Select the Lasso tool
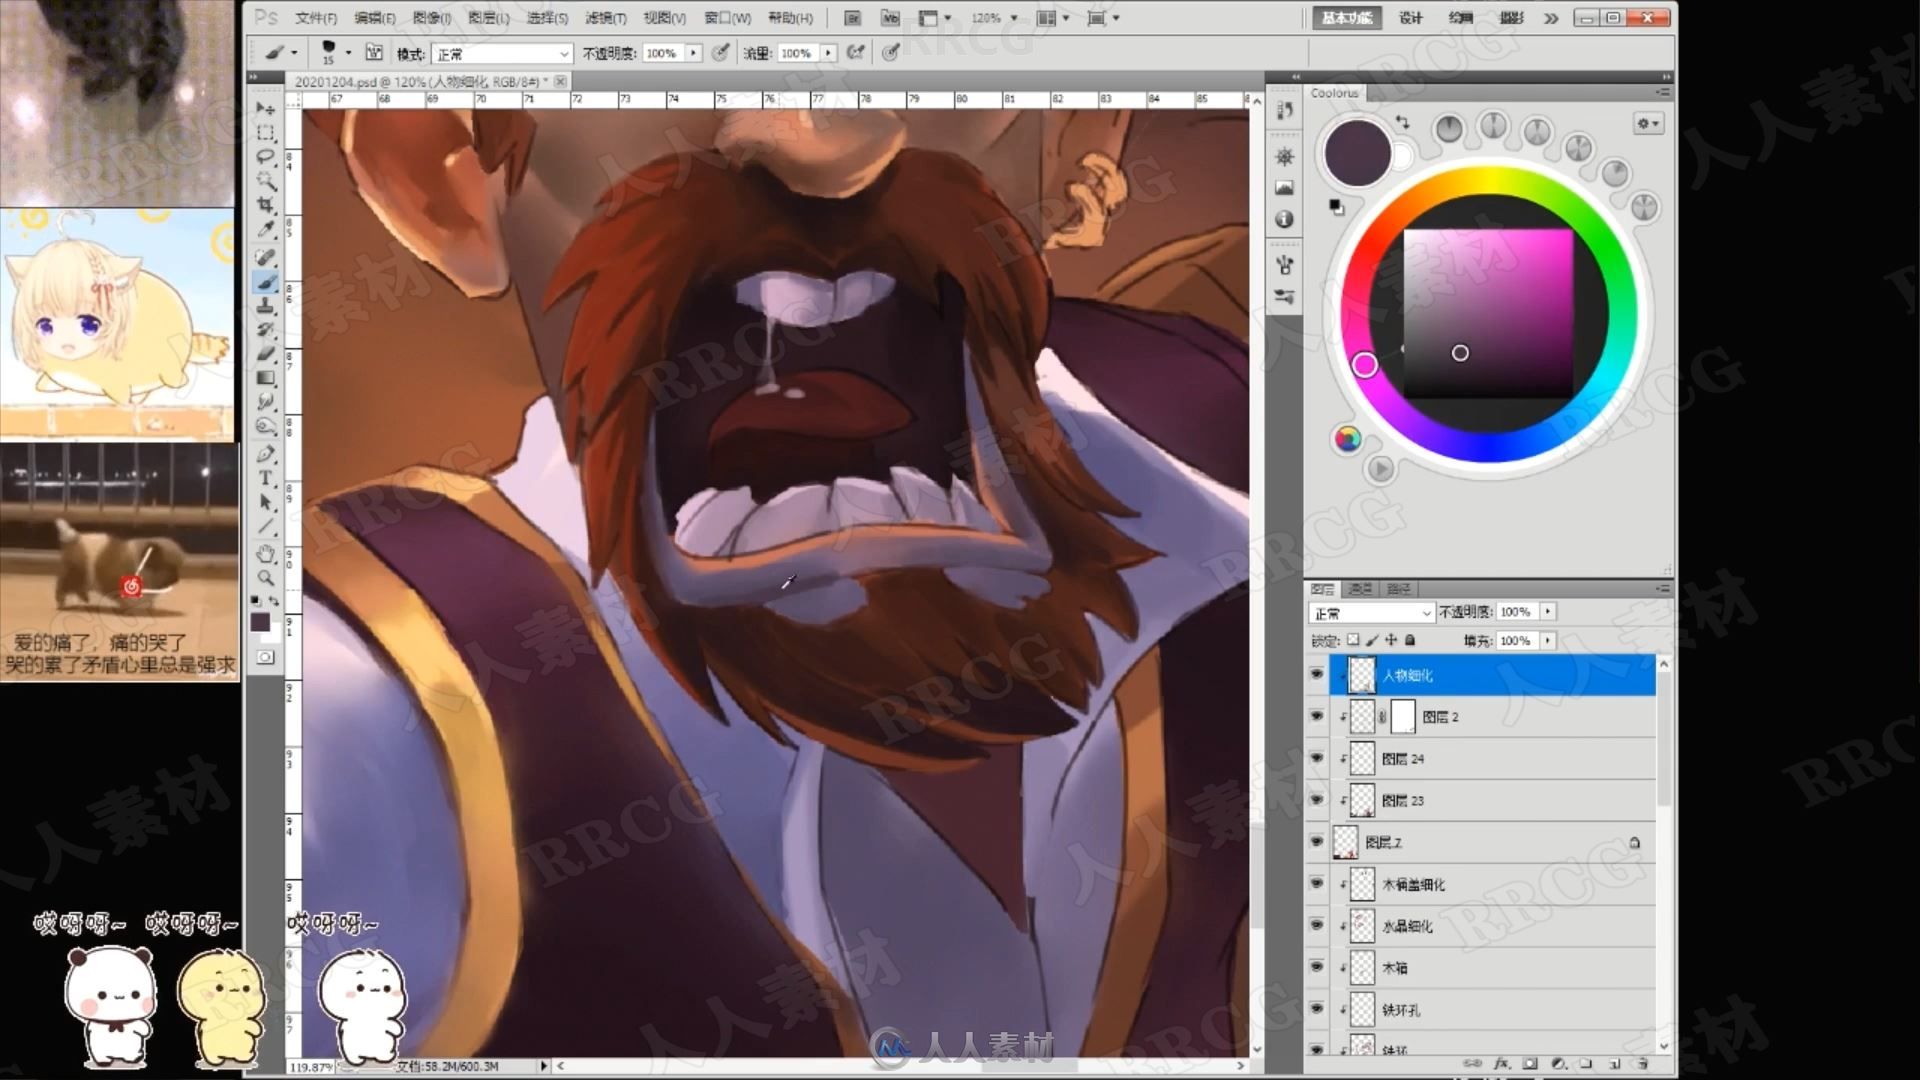Image resolution: width=1920 pixels, height=1080 pixels. (x=265, y=157)
